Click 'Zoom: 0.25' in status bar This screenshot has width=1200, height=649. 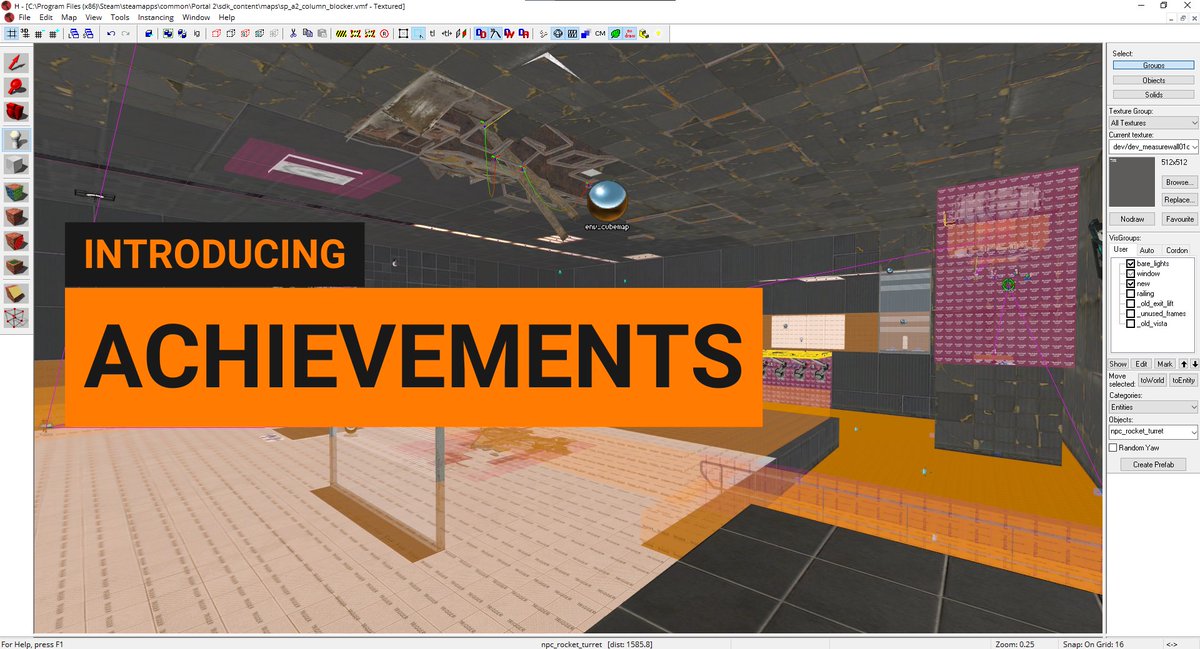(1015, 644)
